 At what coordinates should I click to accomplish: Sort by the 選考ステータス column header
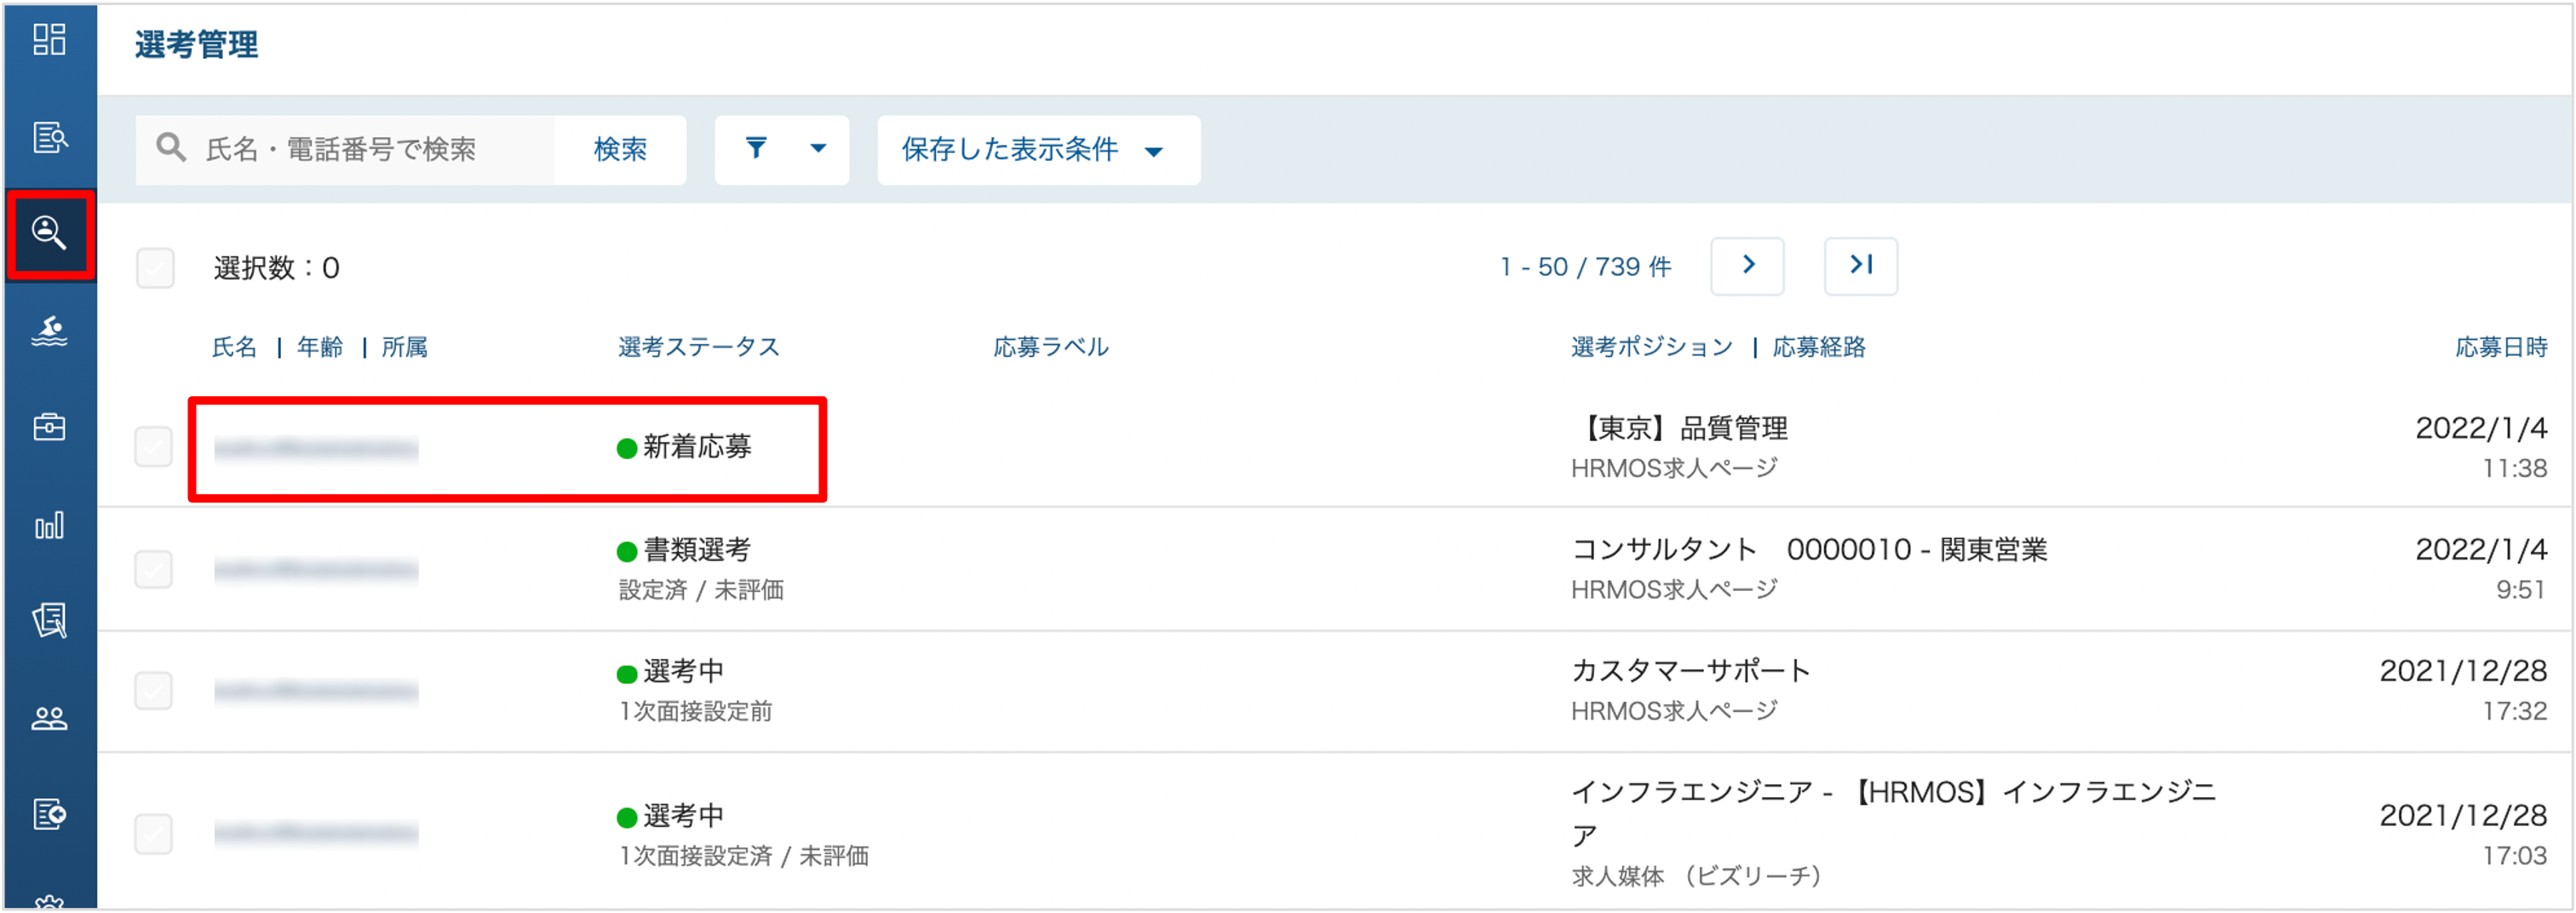pos(698,347)
